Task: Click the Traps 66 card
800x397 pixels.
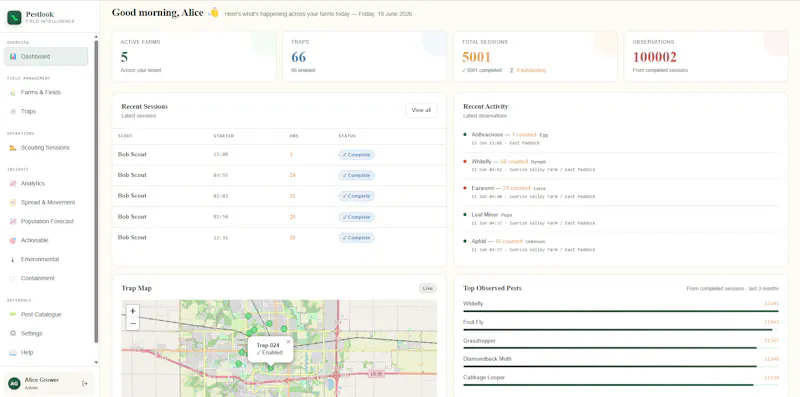Action: point(365,56)
